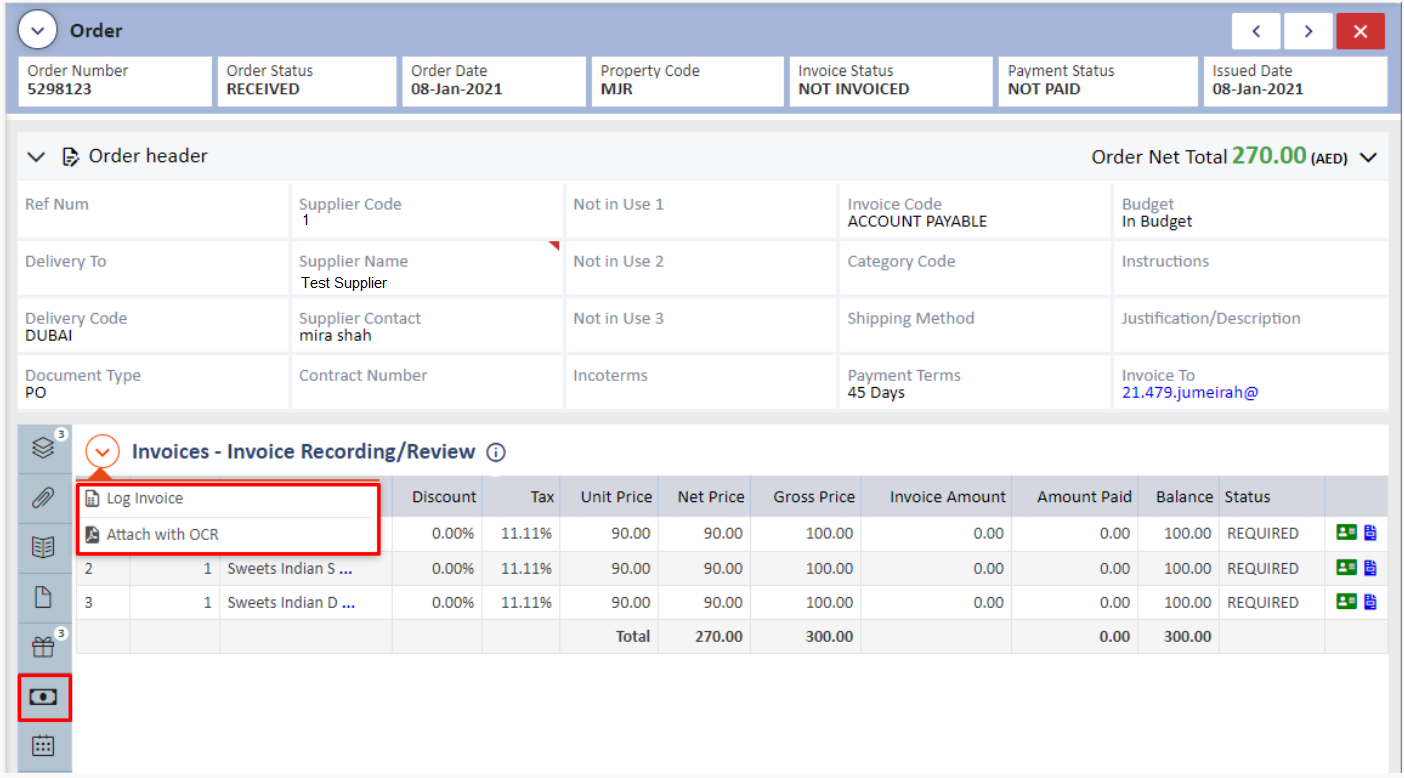Click the Ref Num field

point(153,210)
